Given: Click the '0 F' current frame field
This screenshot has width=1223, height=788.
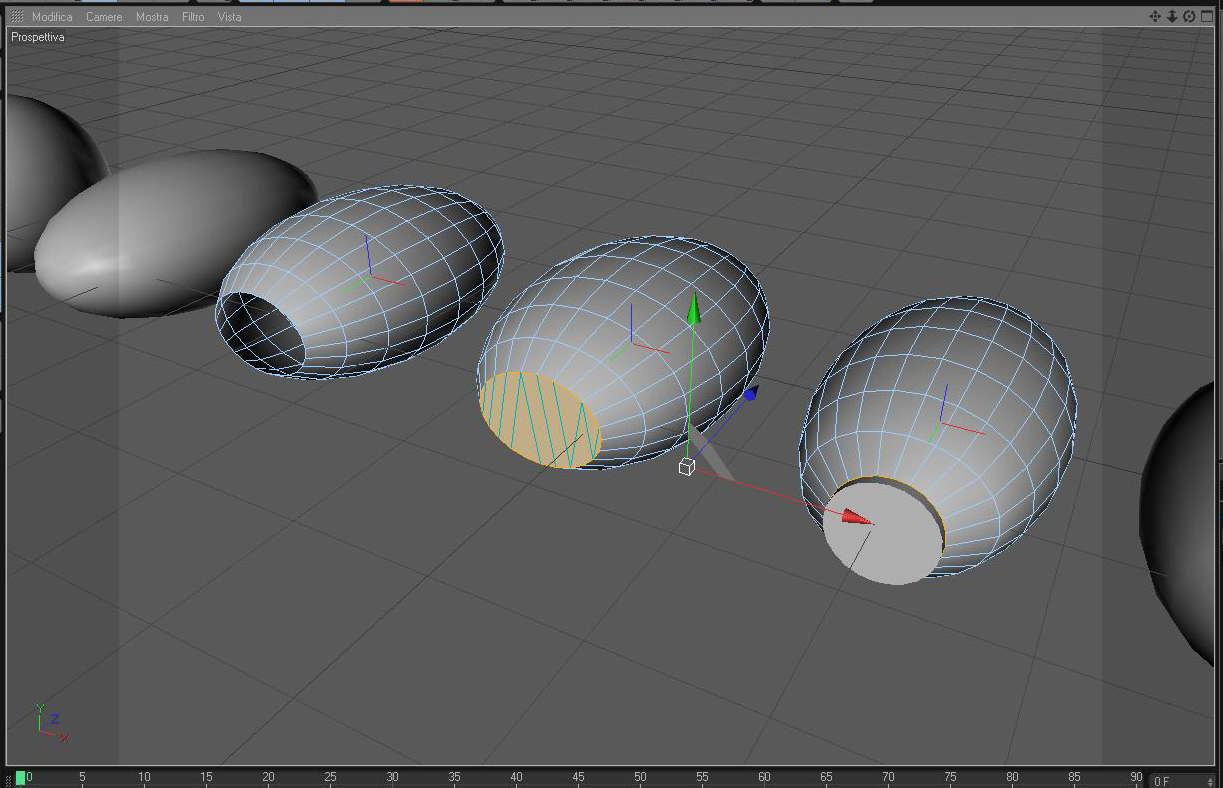Looking at the screenshot, I should click(x=1180, y=780).
